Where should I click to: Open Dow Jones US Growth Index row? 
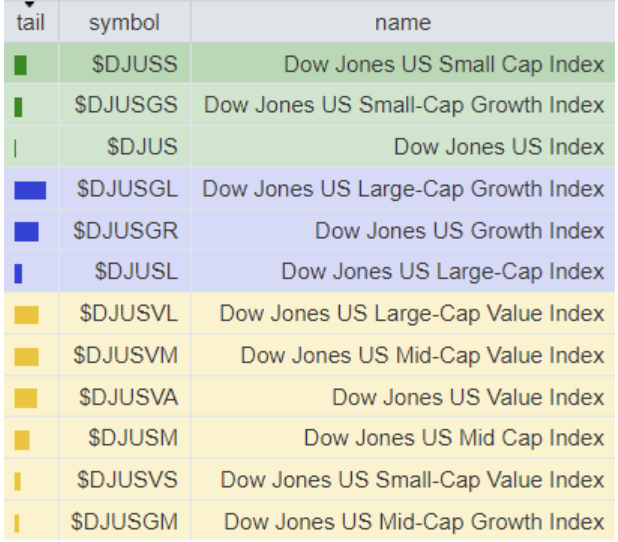pyautogui.click(x=459, y=231)
